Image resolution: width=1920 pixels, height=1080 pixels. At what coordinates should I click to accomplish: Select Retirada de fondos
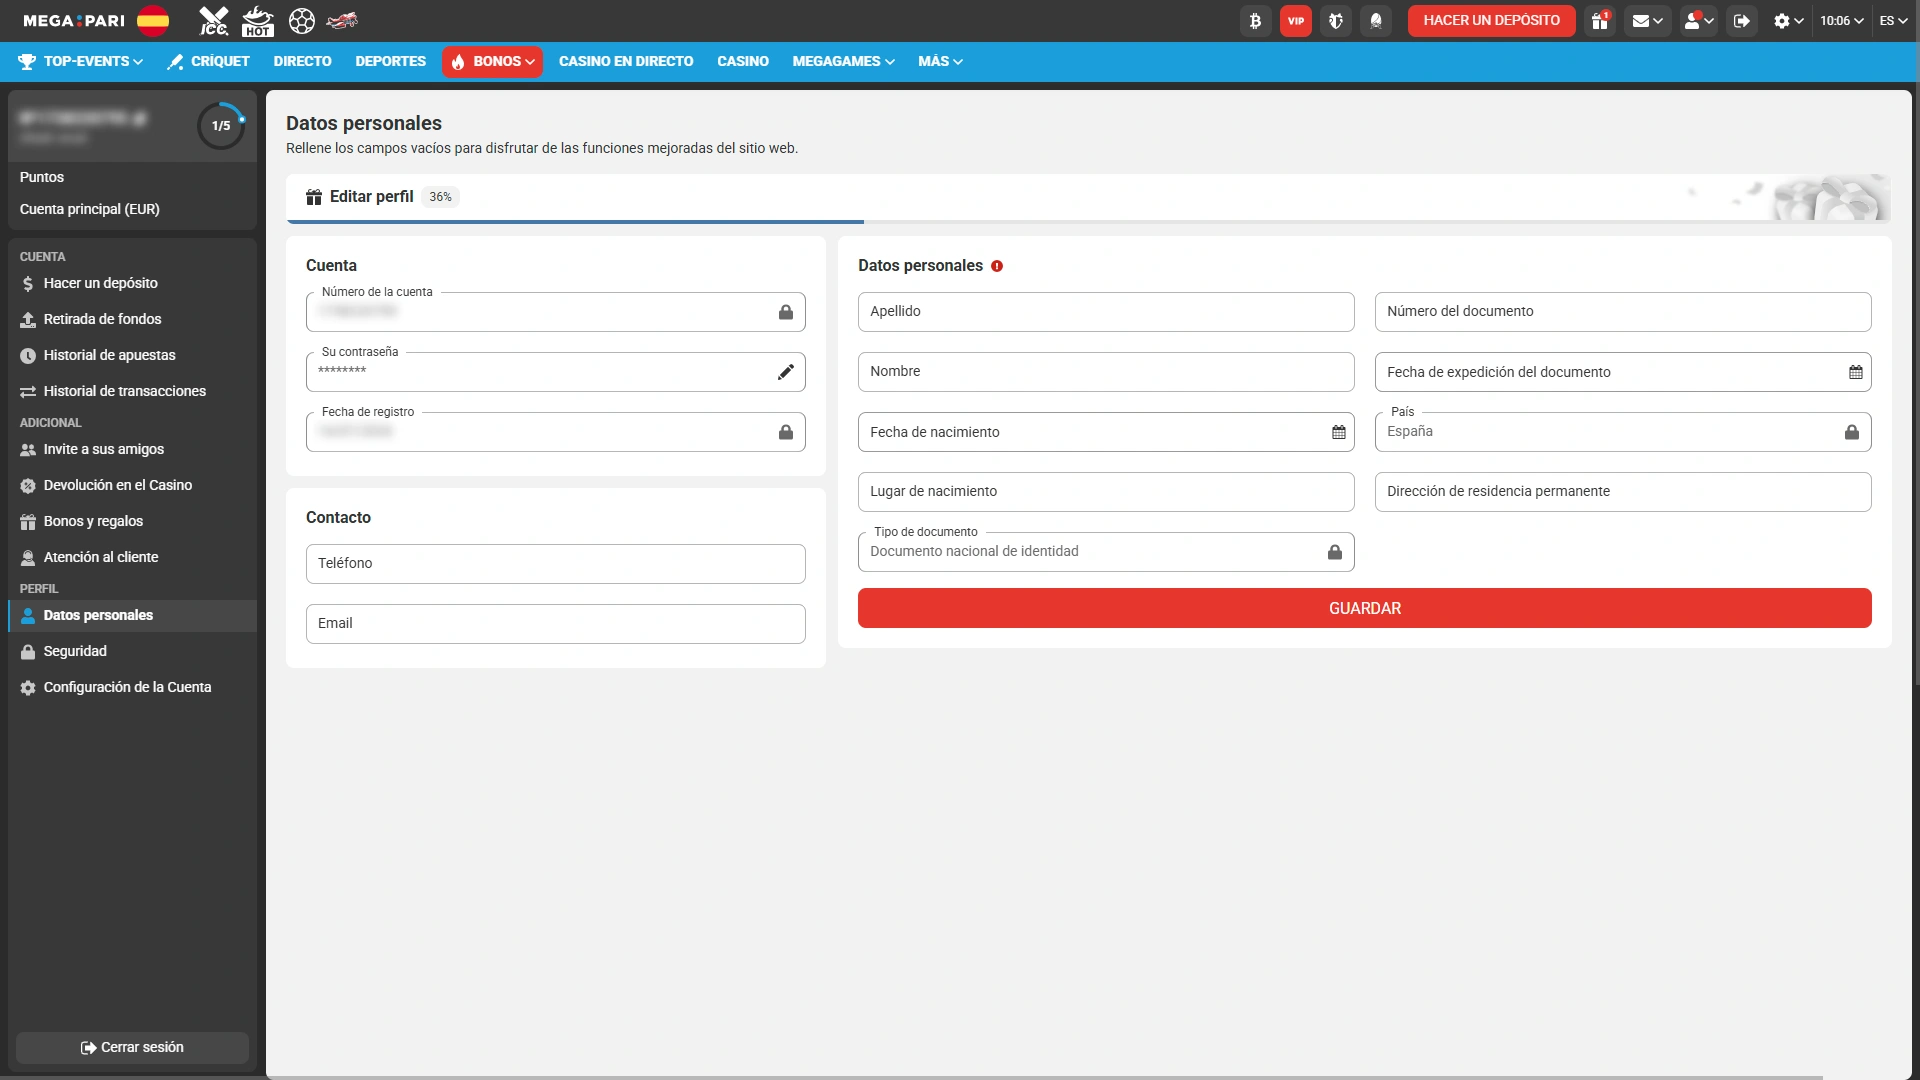132,319
